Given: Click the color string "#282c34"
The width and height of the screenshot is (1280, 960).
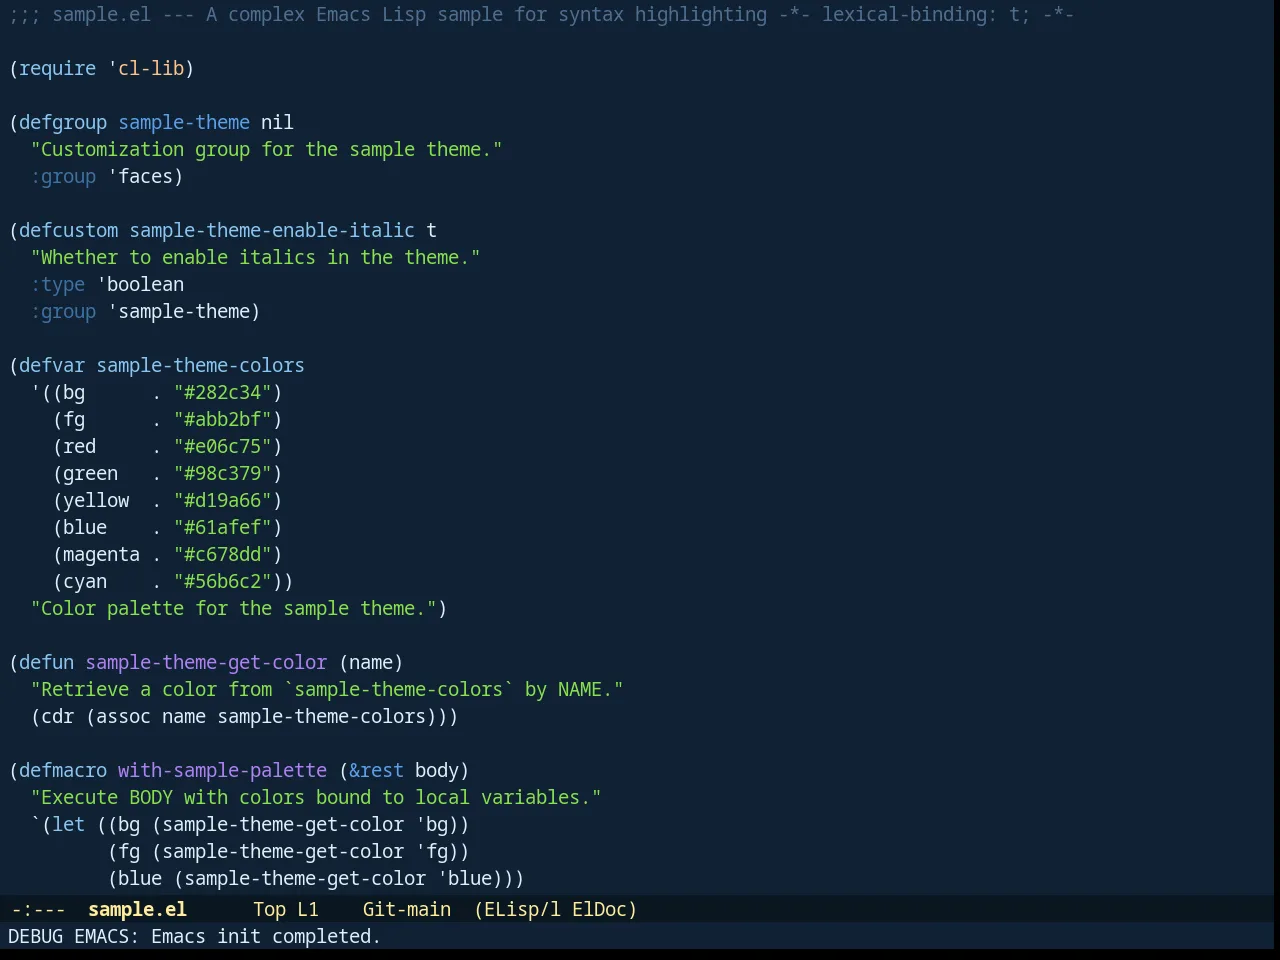Looking at the screenshot, I should click(222, 392).
